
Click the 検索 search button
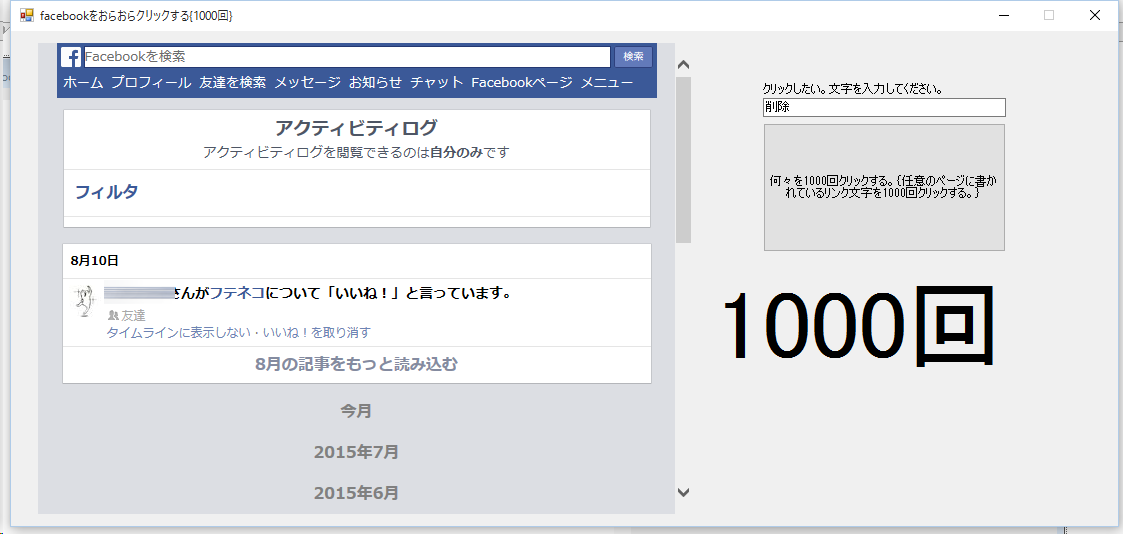(x=633, y=57)
